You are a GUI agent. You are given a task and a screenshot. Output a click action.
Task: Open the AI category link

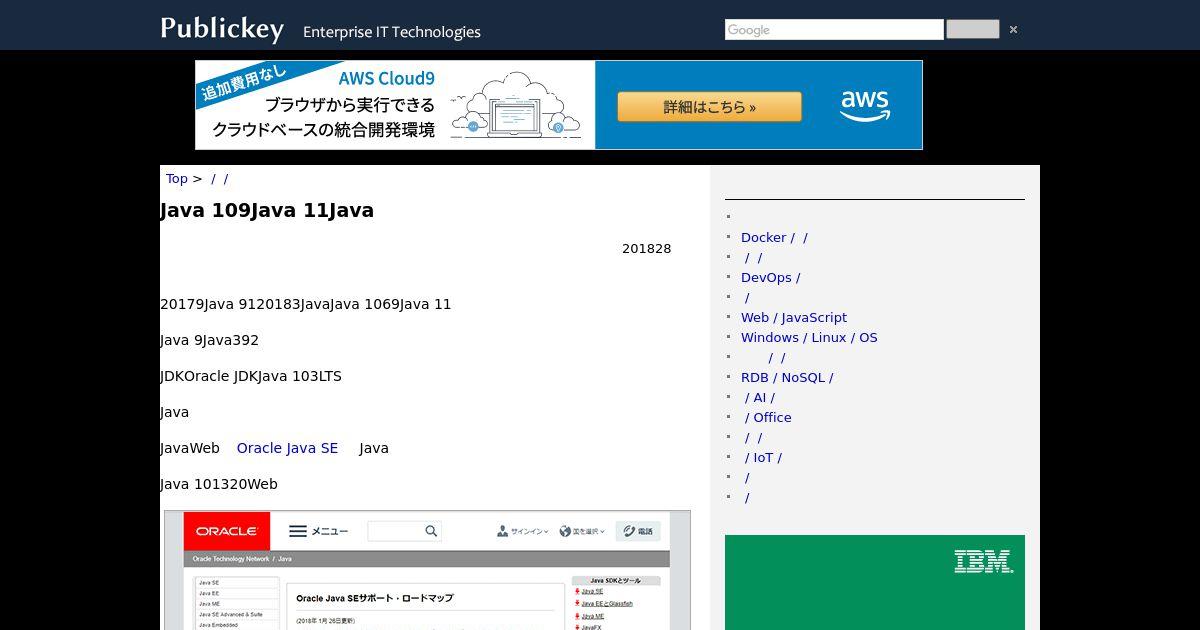760,397
